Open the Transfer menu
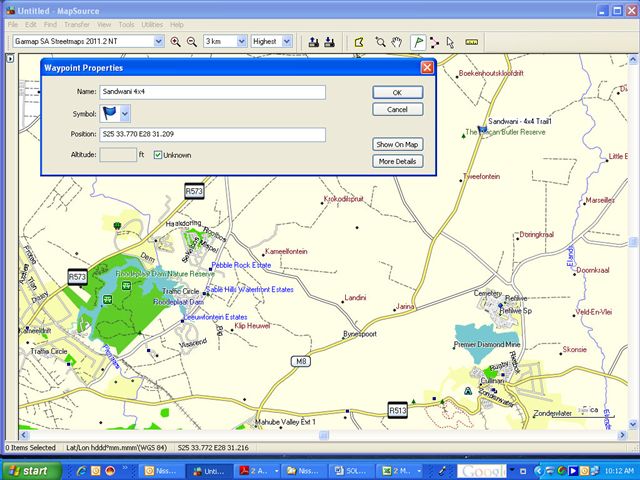The width and height of the screenshot is (640, 480). 77,24
